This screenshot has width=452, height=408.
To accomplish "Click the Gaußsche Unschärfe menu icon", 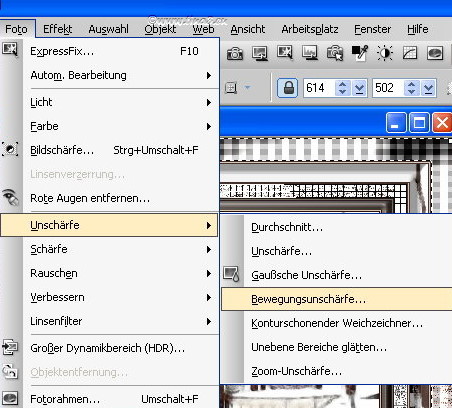I will click(x=231, y=274).
